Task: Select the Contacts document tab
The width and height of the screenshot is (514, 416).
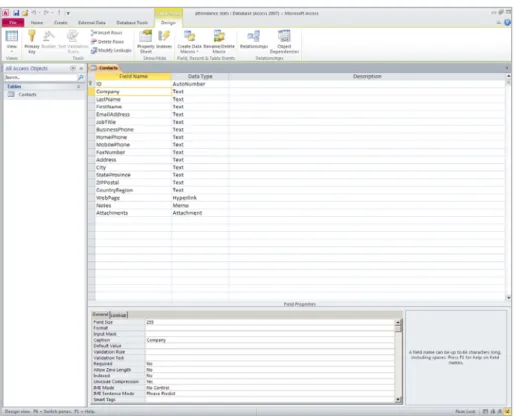Action: pyautogui.click(x=105, y=68)
